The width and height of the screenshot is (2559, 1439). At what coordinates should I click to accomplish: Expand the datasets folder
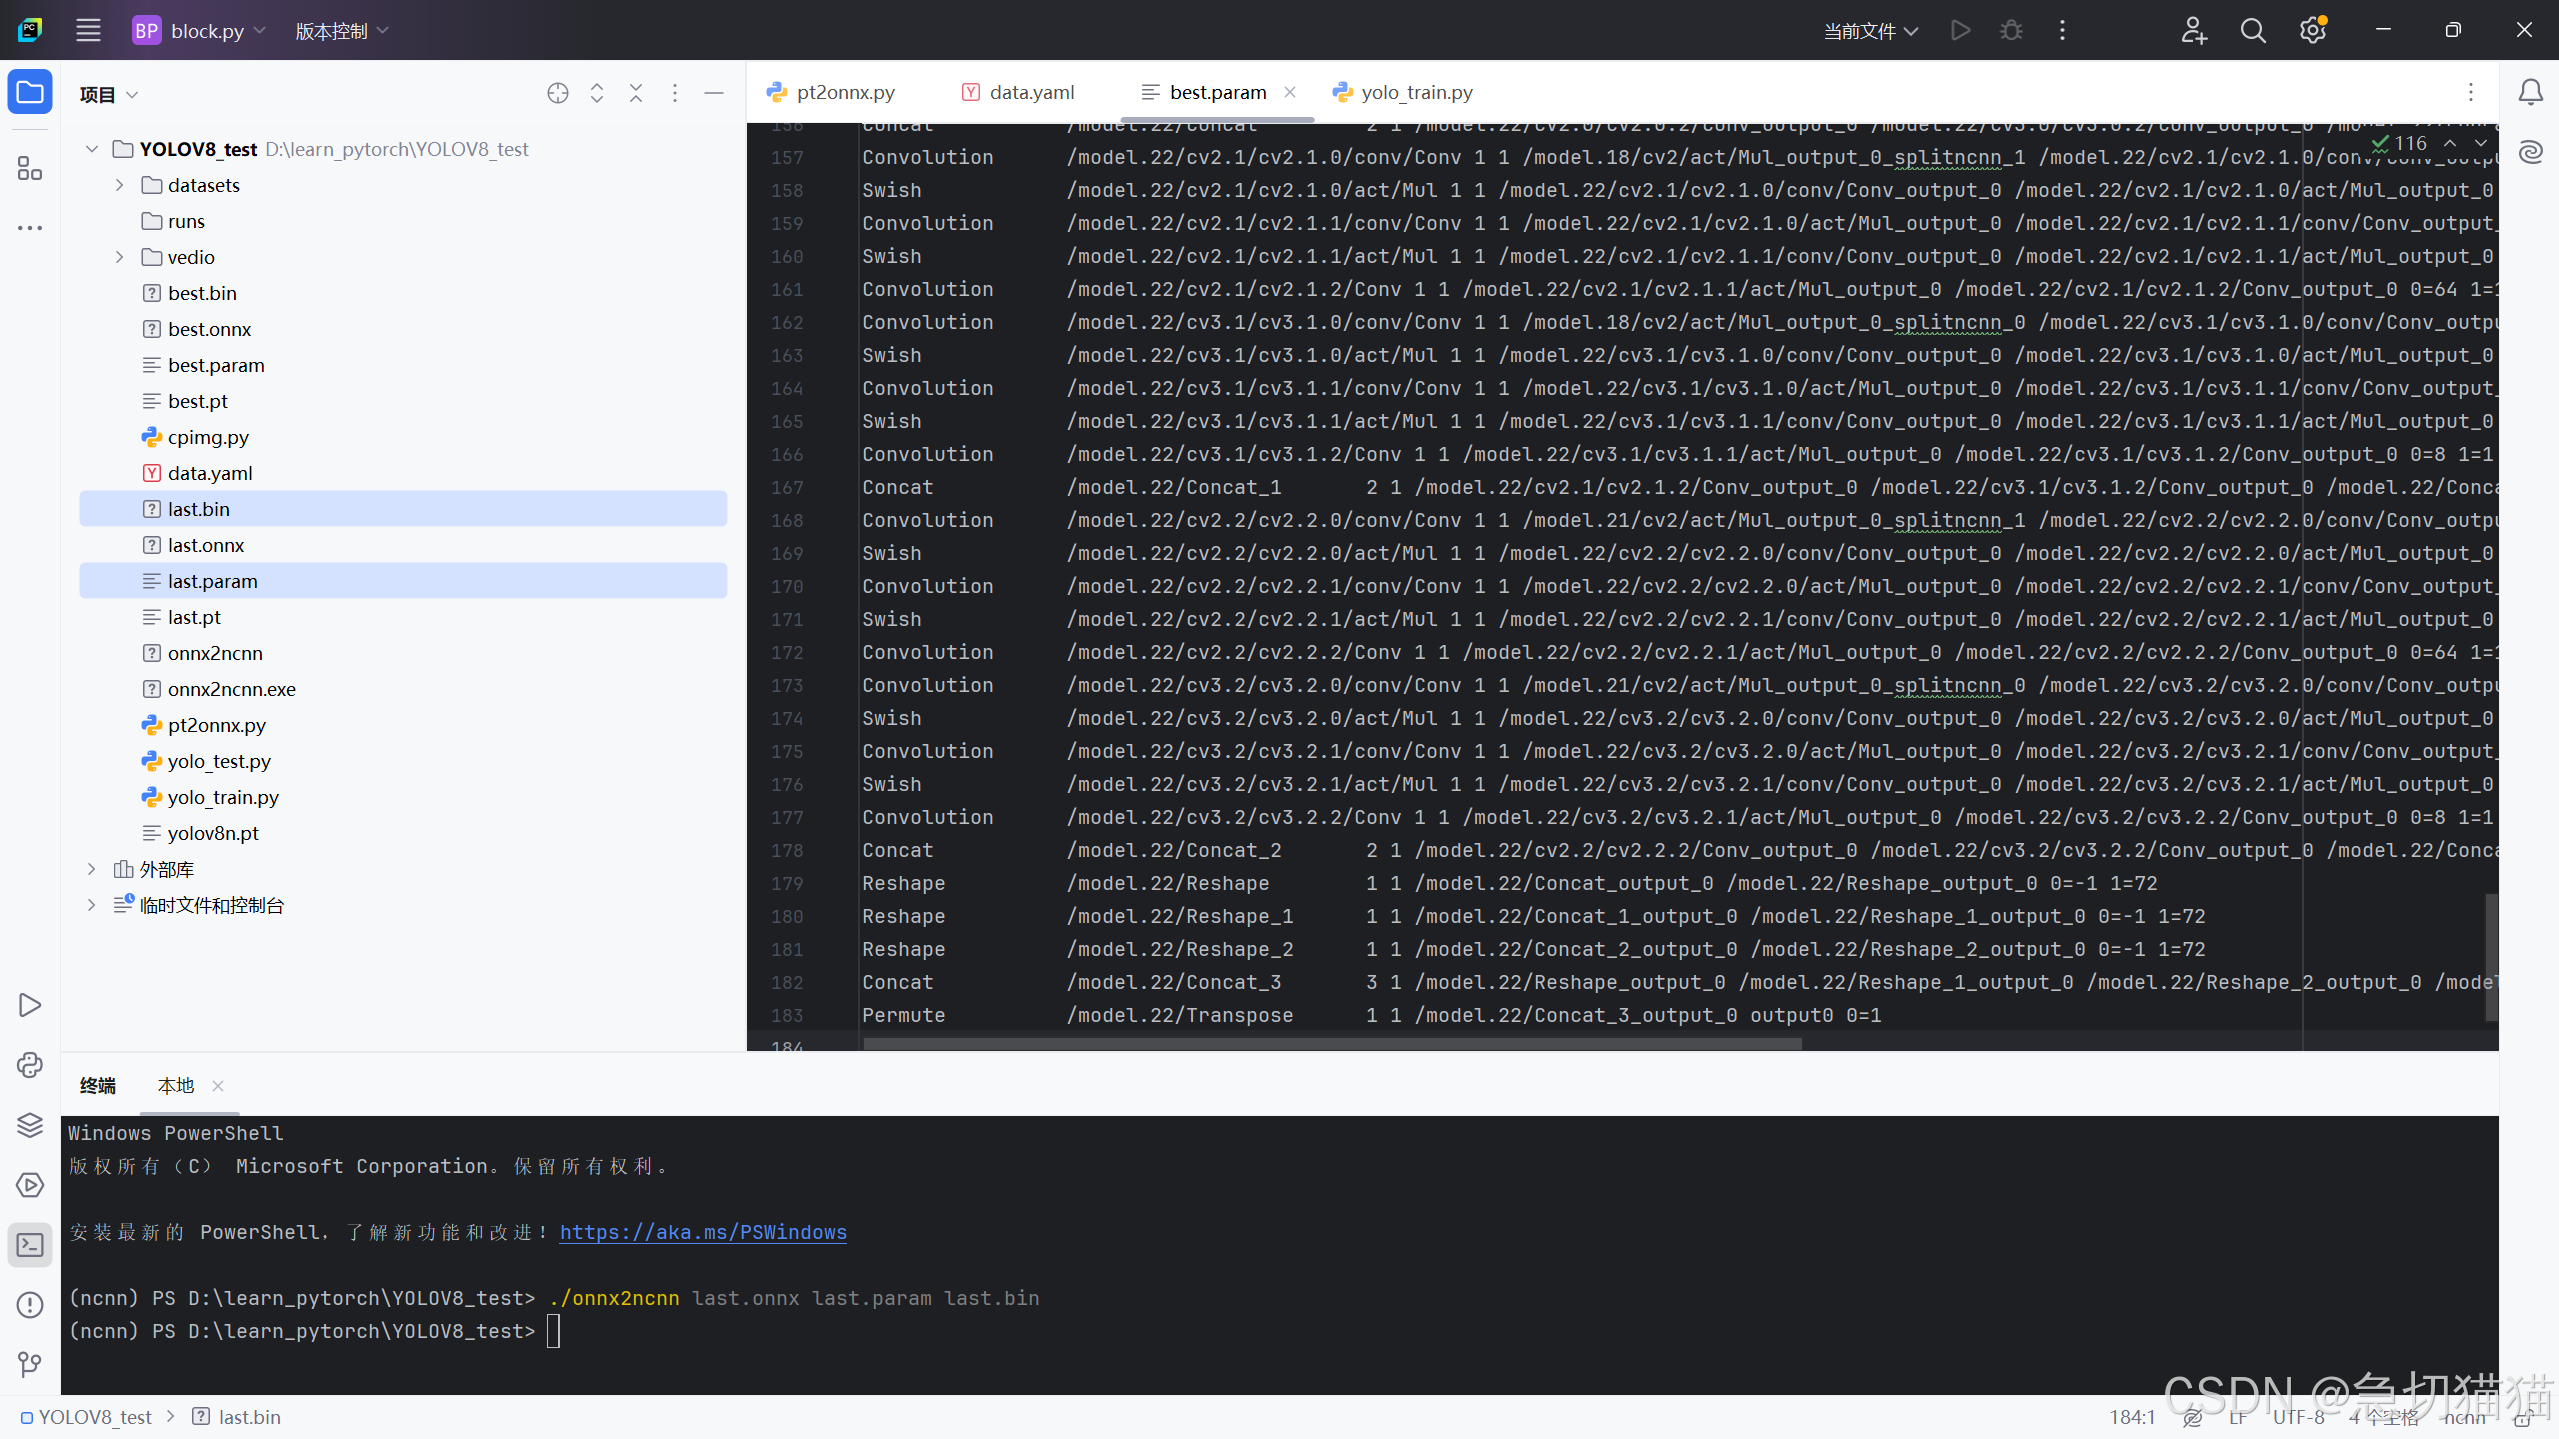pos(120,185)
